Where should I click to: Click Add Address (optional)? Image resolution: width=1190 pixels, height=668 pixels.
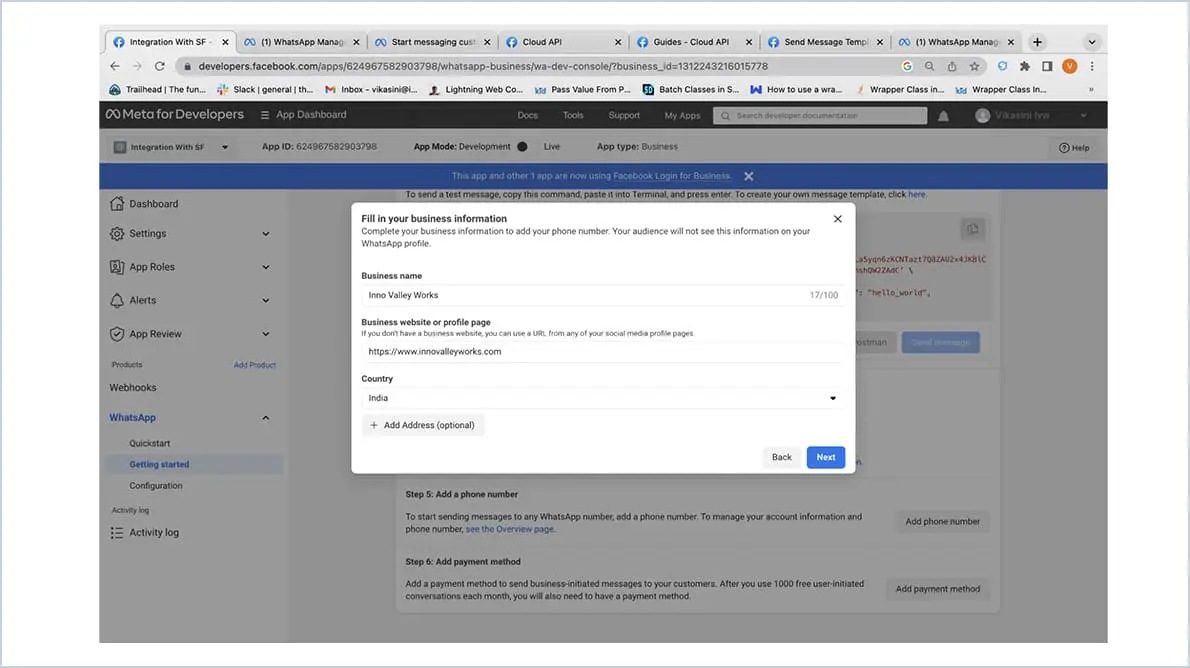tap(423, 425)
